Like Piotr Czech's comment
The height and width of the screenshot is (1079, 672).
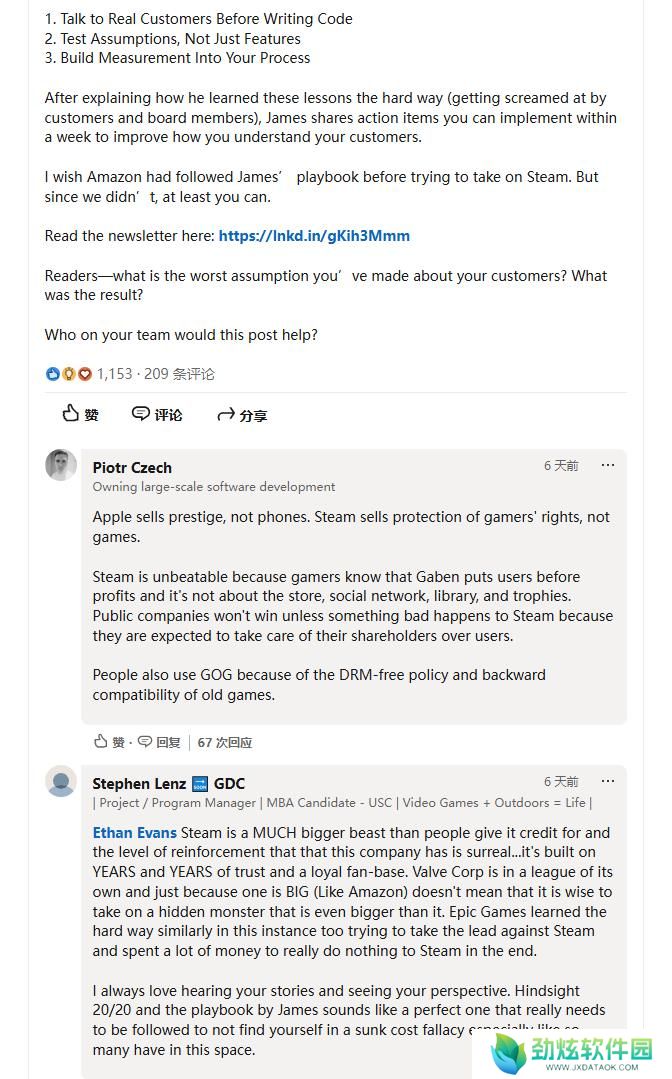point(109,742)
